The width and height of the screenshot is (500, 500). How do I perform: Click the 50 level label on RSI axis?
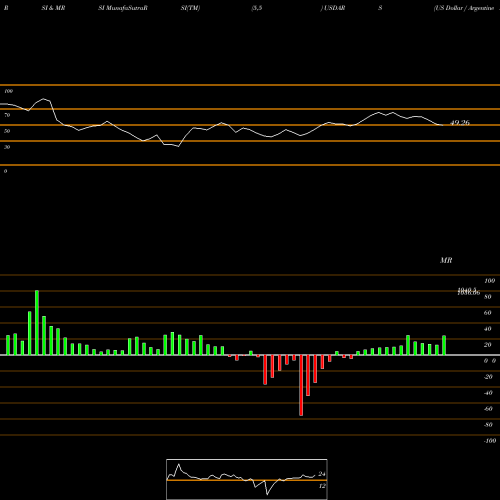pyautogui.click(x=7, y=131)
